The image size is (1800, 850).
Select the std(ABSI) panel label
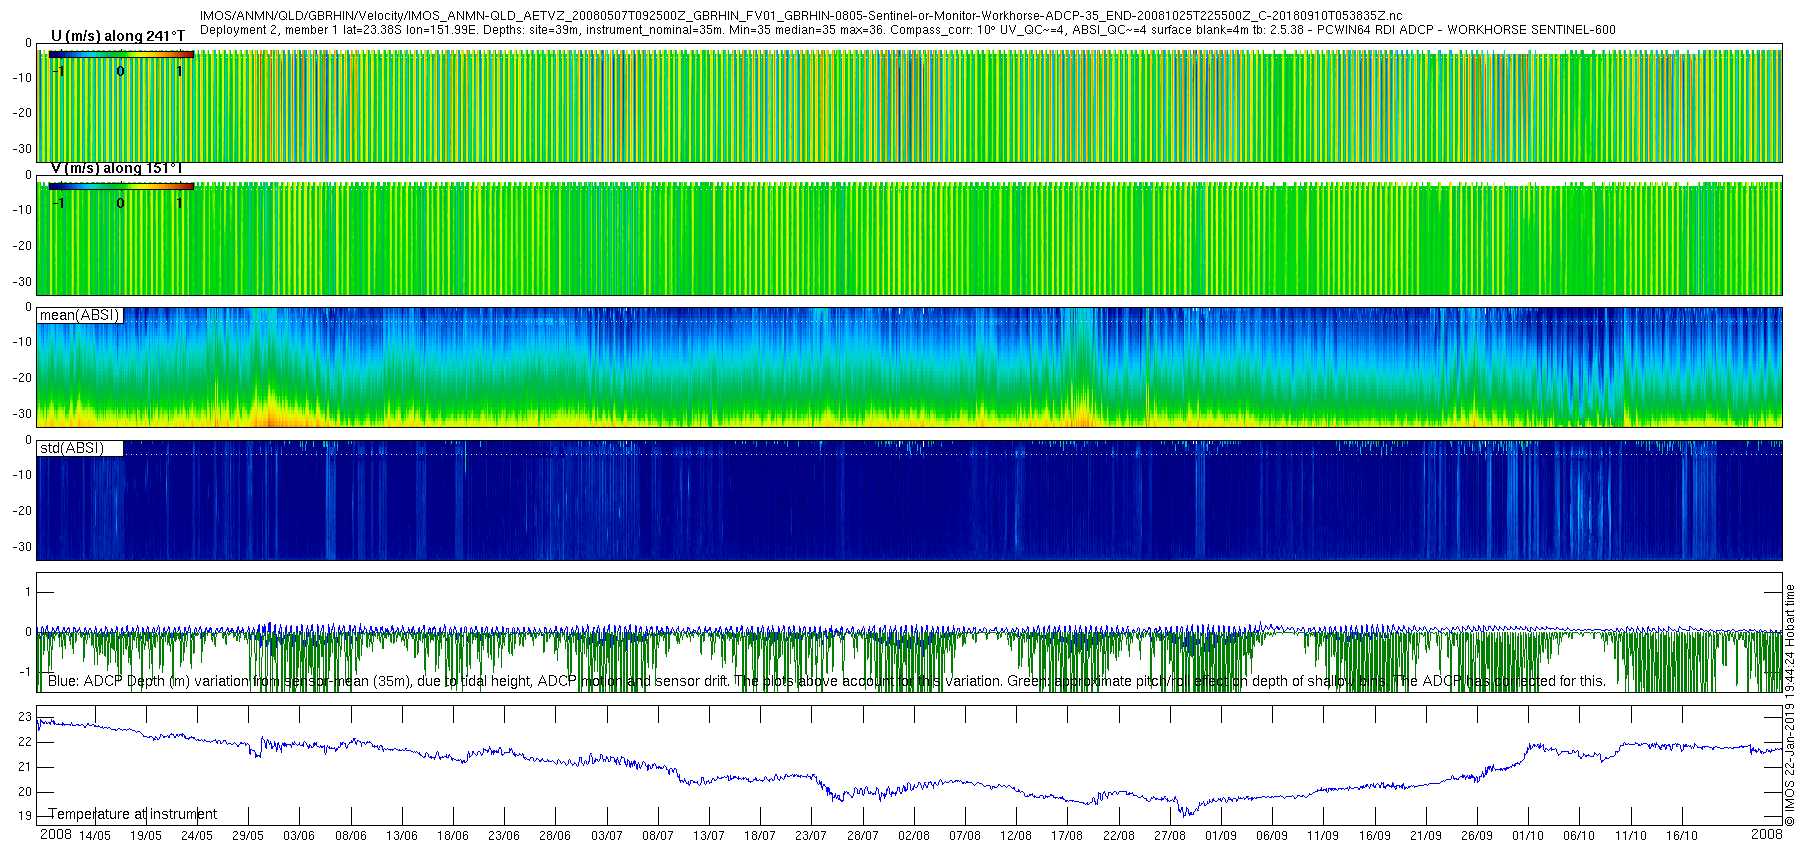[x=80, y=448]
